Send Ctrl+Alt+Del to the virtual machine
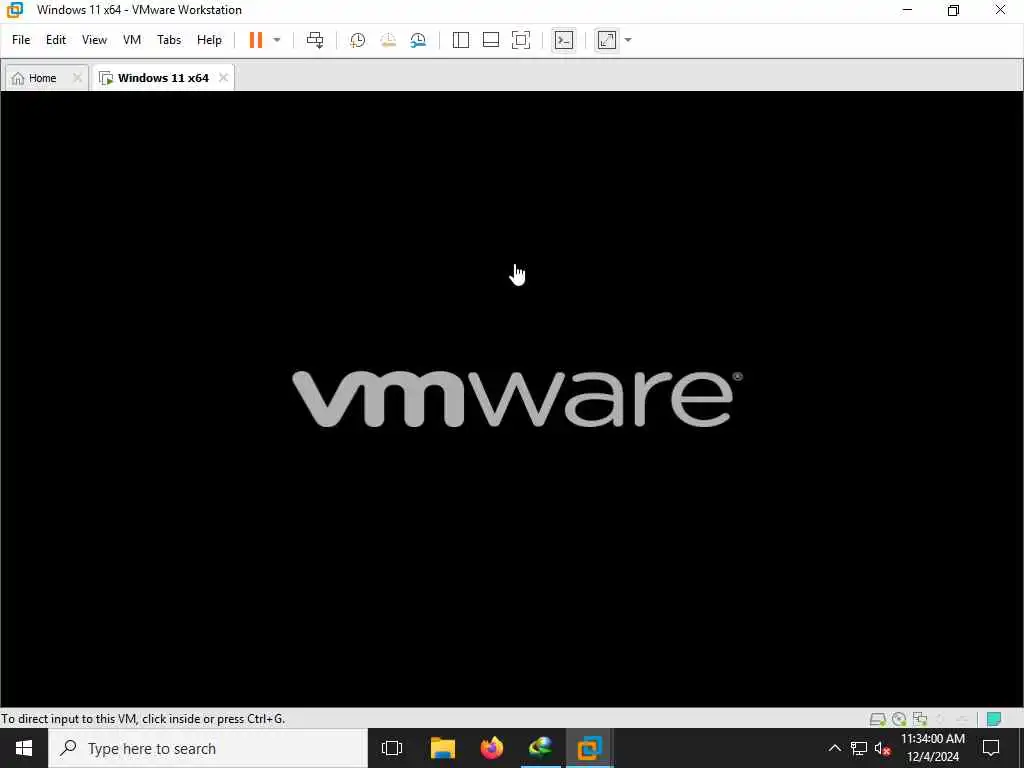The image size is (1024, 768). (315, 40)
